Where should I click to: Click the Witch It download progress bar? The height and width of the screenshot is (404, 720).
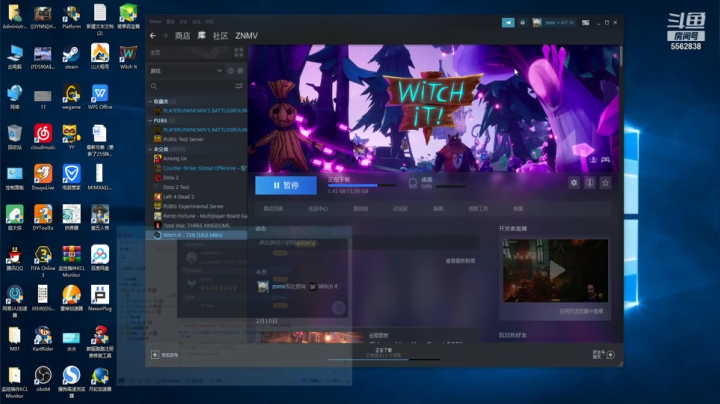[362, 185]
